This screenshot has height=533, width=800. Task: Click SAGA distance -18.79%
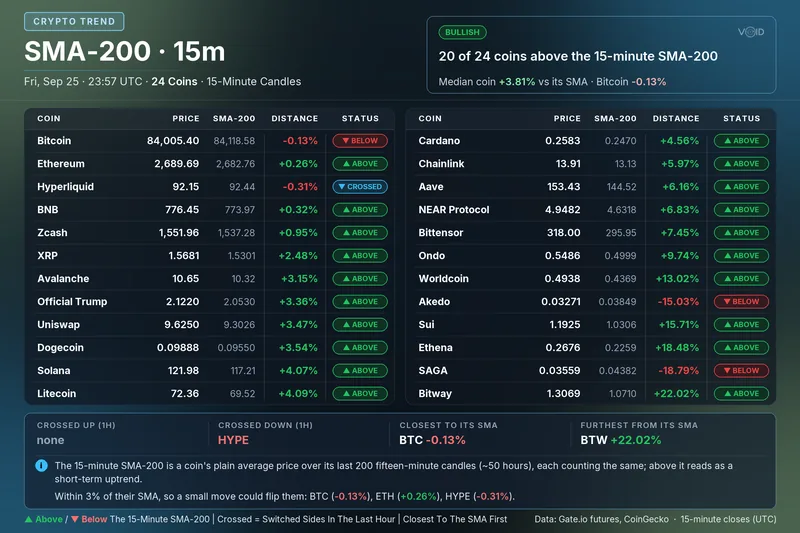click(x=678, y=370)
